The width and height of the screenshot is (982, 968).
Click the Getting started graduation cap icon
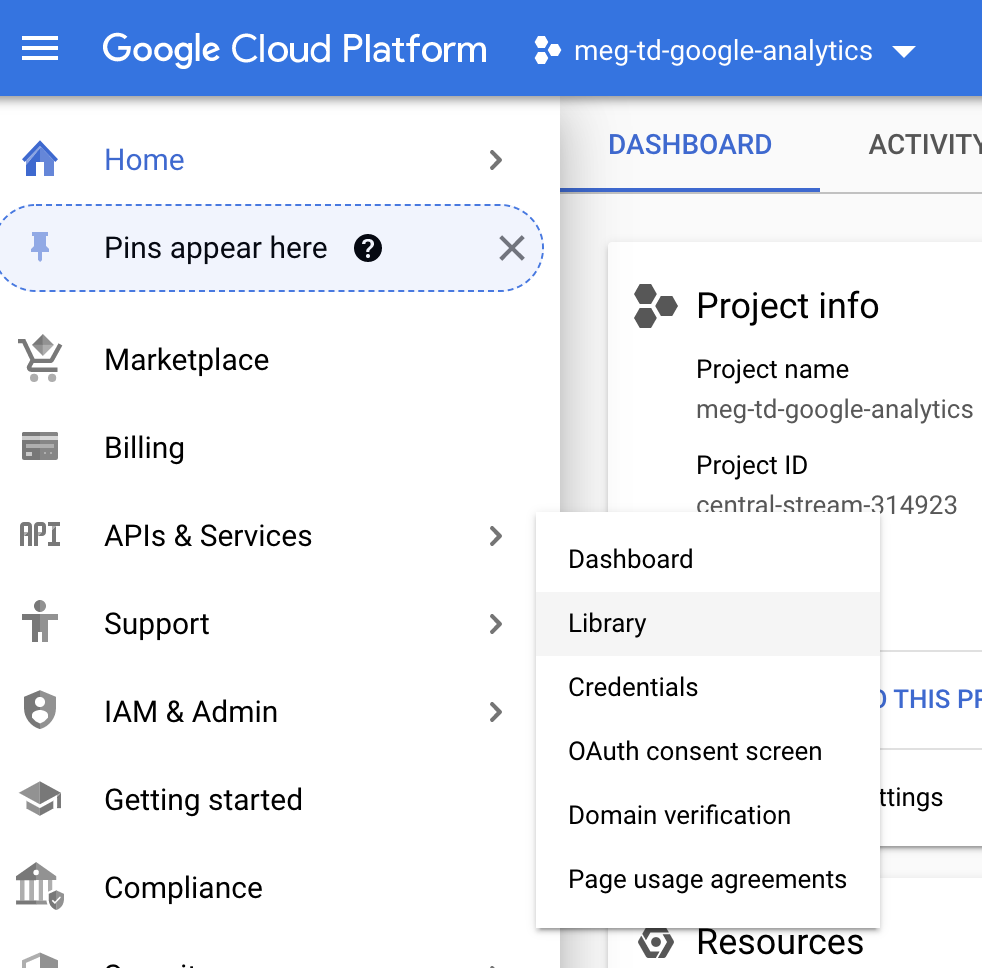[x=40, y=800]
